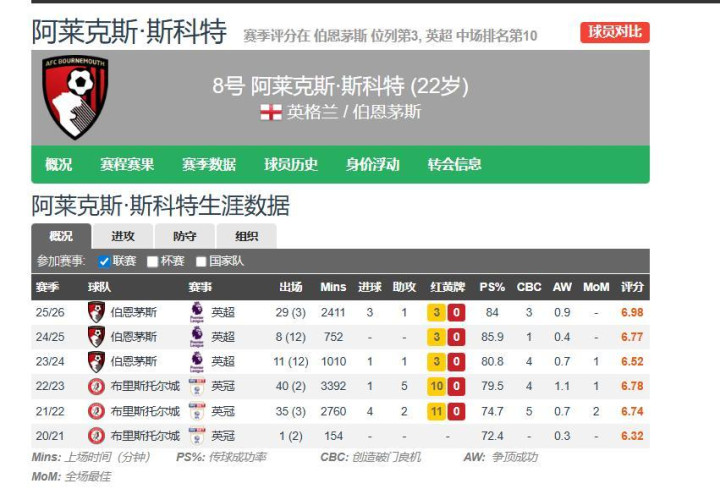This screenshot has width=720, height=500.
Task: Click rating value 6.32
Action: point(632,436)
